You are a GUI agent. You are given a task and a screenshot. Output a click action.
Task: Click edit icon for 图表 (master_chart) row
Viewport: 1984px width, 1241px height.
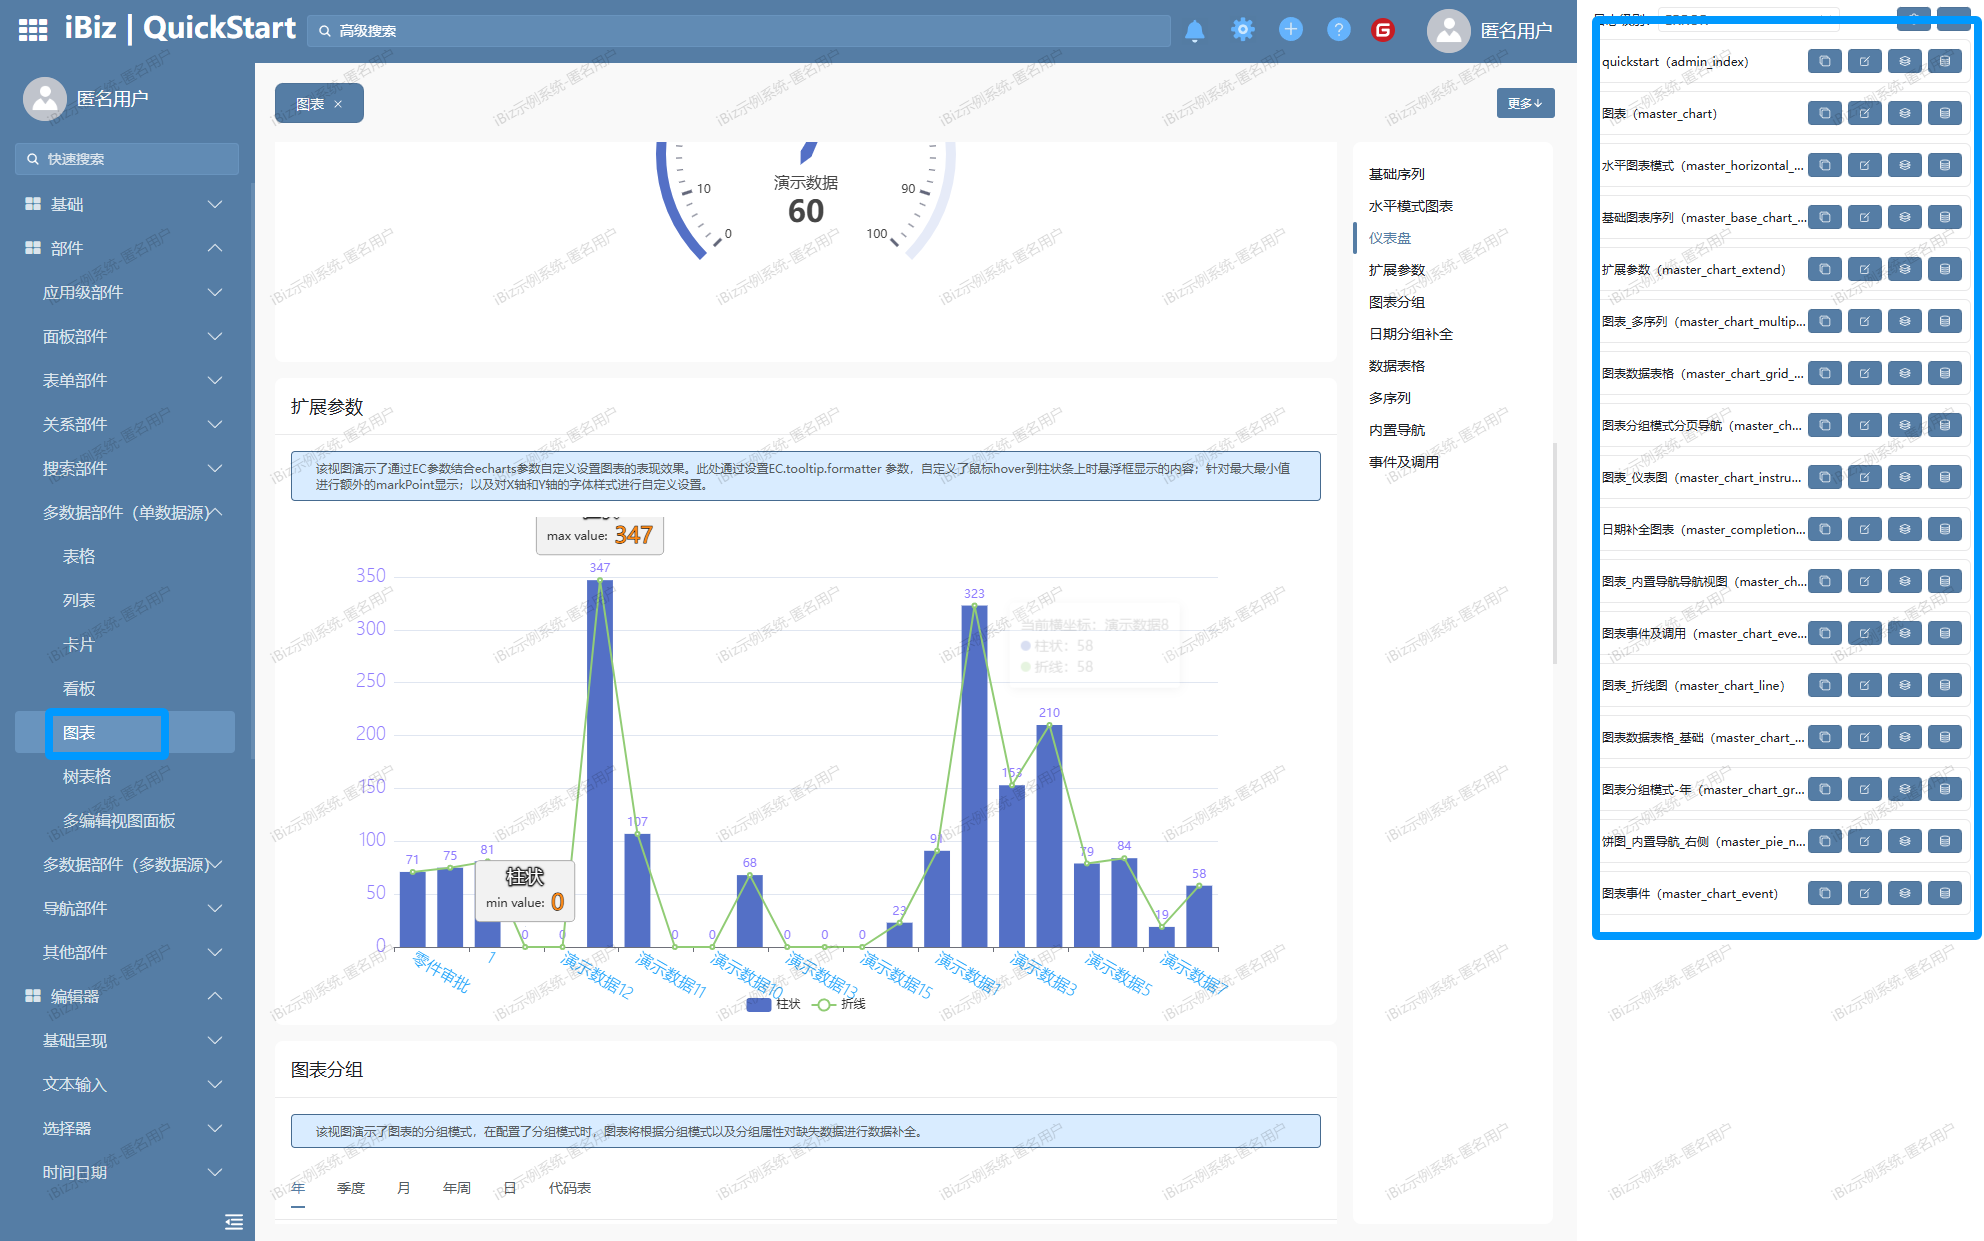pos(1864,114)
